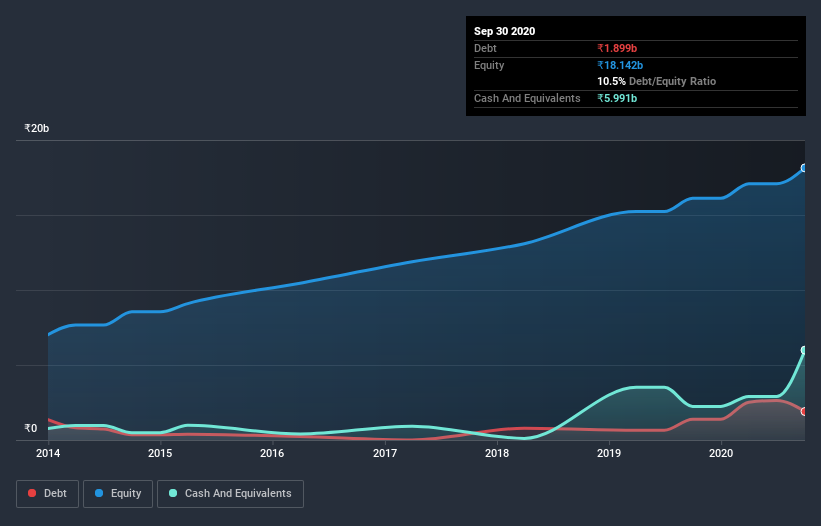Click the 2017 x-axis label
Screen dimensions: 821x526
point(385,453)
